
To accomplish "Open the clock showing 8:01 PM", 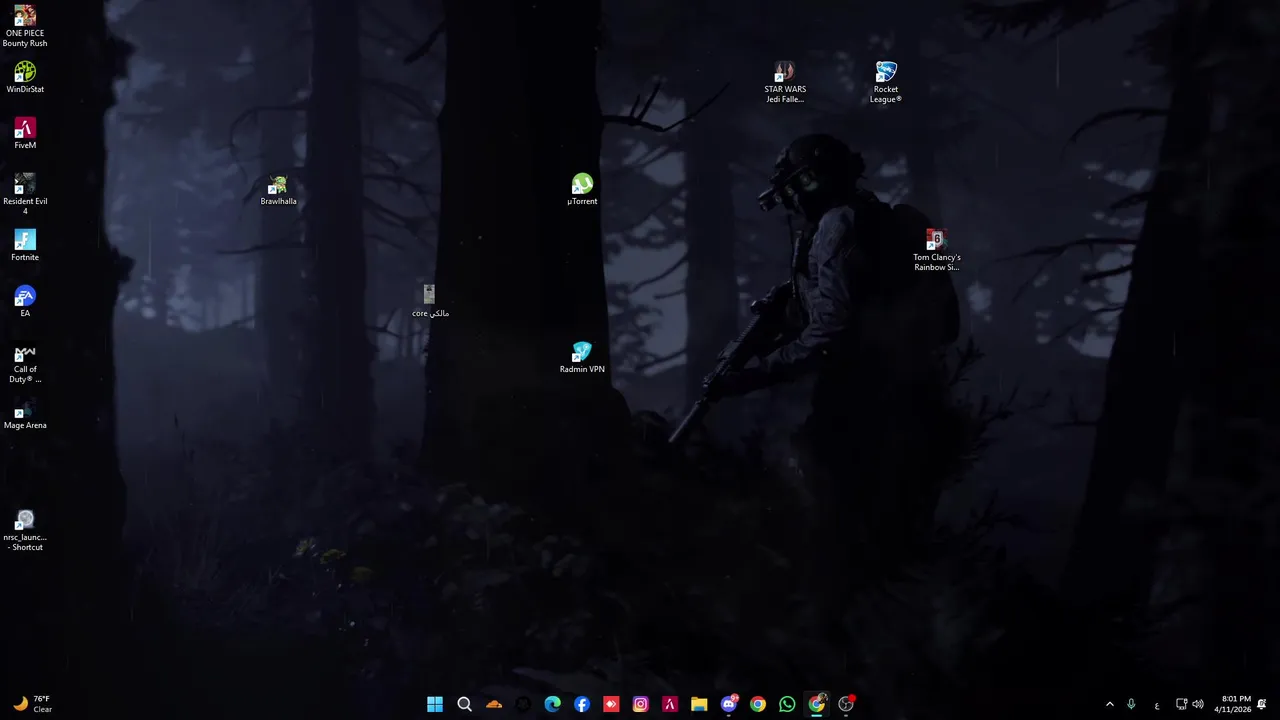I will pos(1233,704).
